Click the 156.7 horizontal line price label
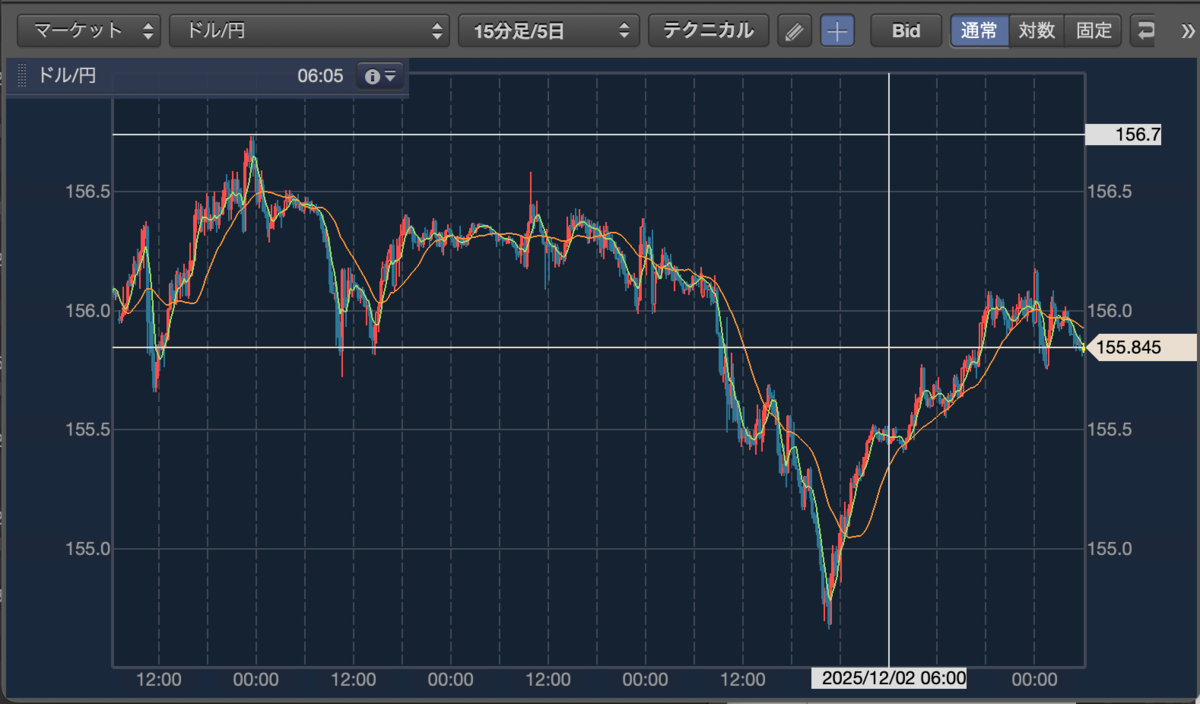 pyautogui.click(x=1124, y=134)
